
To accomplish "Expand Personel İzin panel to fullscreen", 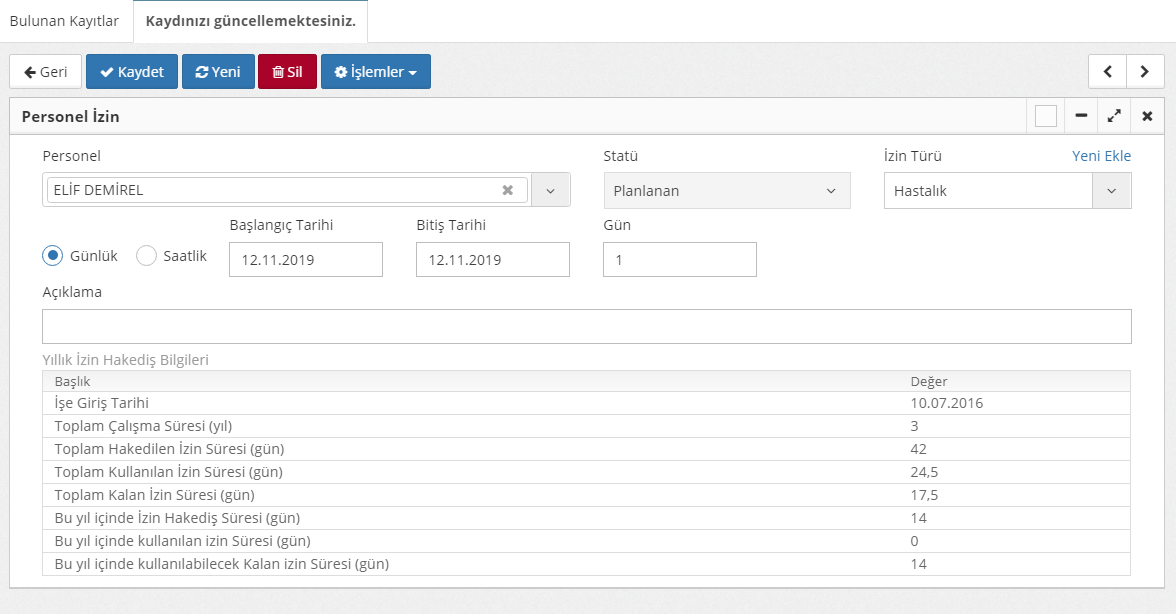I will (1113, 117).
